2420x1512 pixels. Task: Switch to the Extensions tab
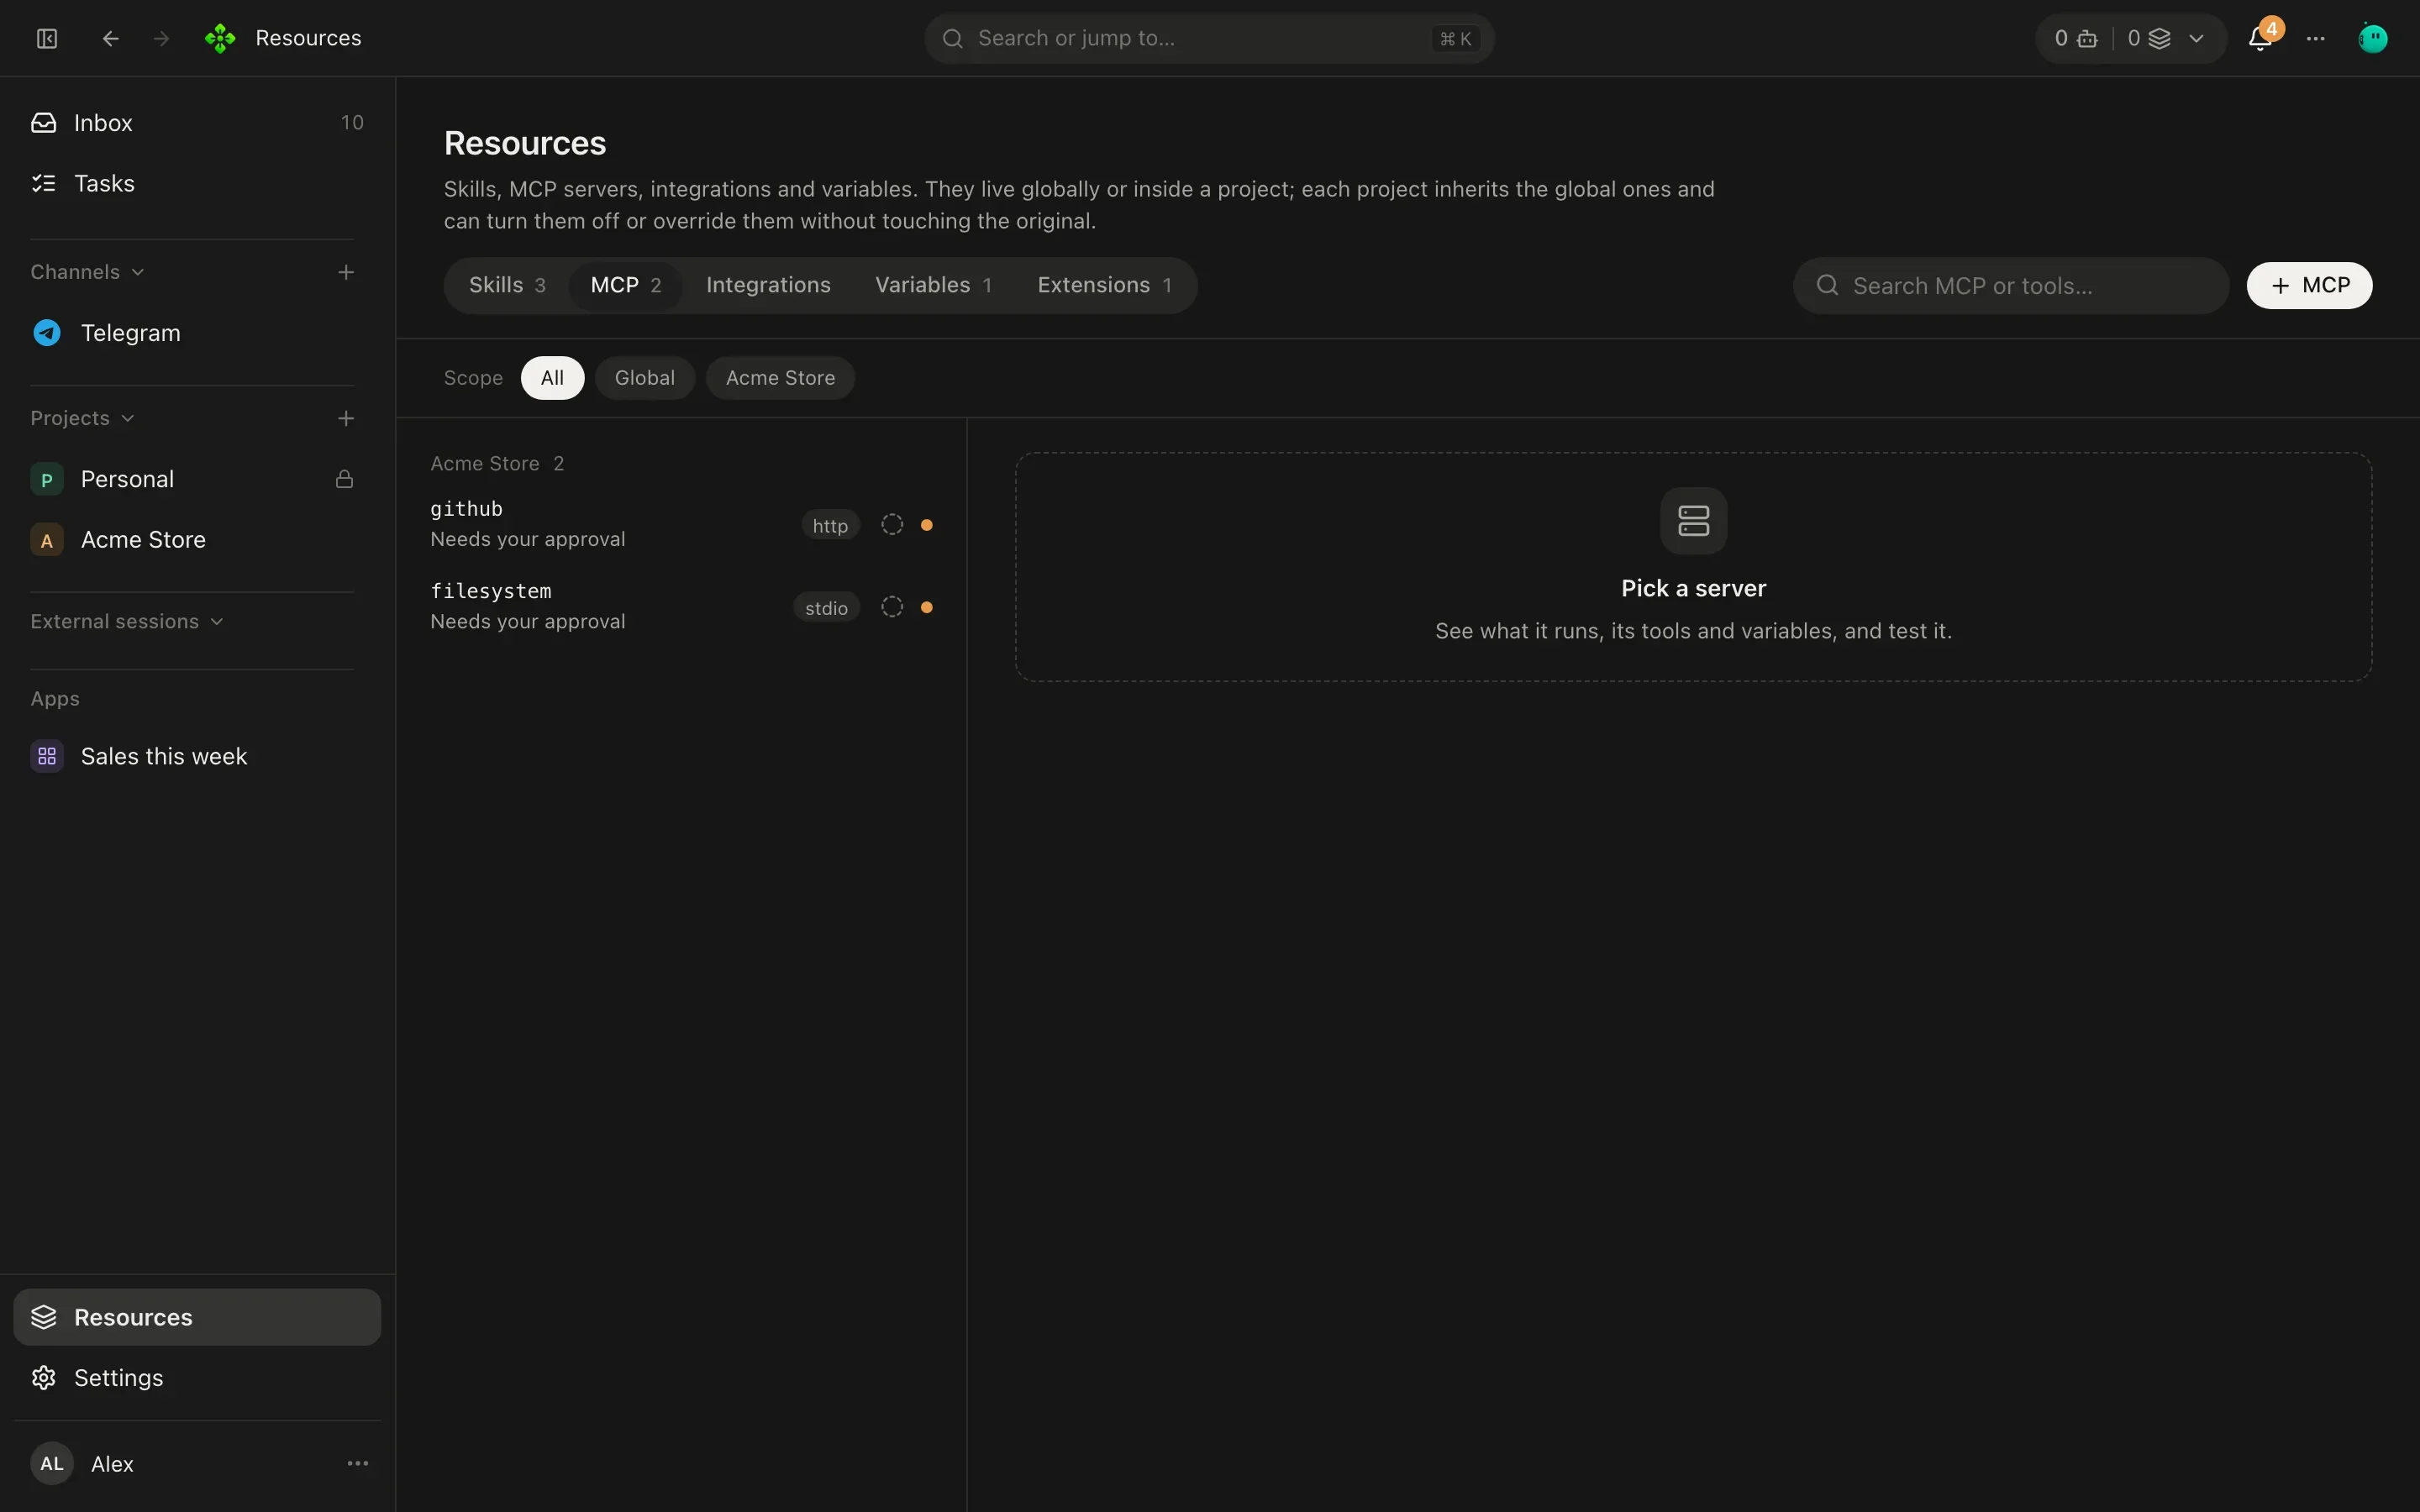pyautogui.click(x=1104, y=285)
